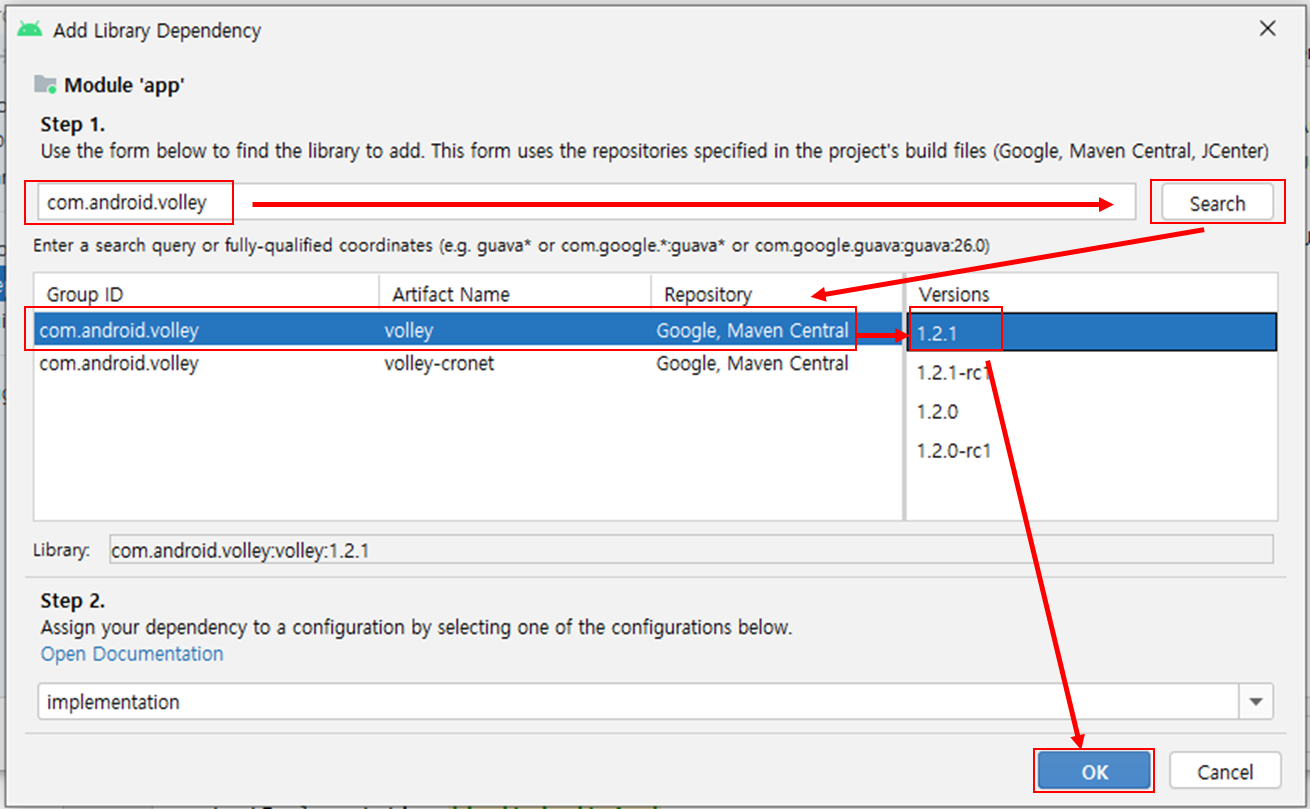Click the OK button
The width and height of the screenshot is (1310, 809).
pyautogui.click(x=1094, y=772)
